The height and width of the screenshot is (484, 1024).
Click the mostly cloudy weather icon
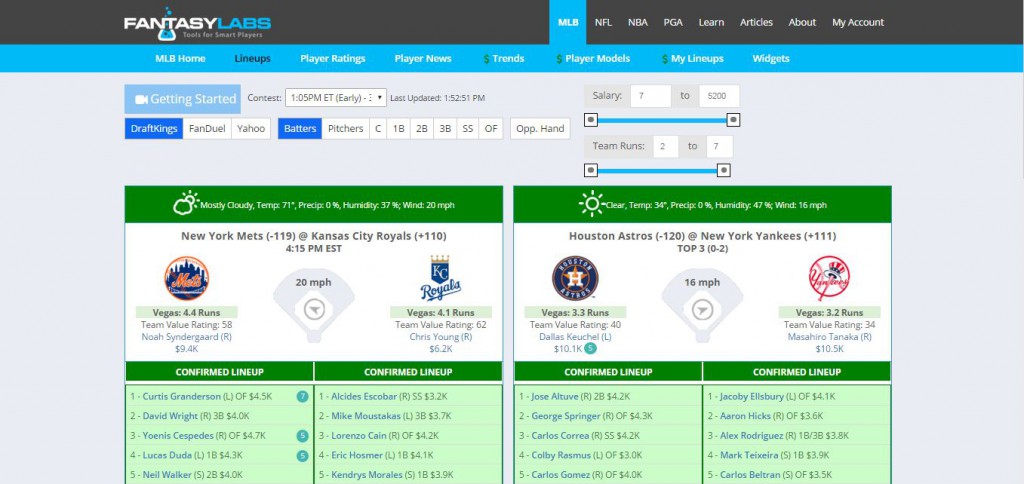click(x=185, y=204)
